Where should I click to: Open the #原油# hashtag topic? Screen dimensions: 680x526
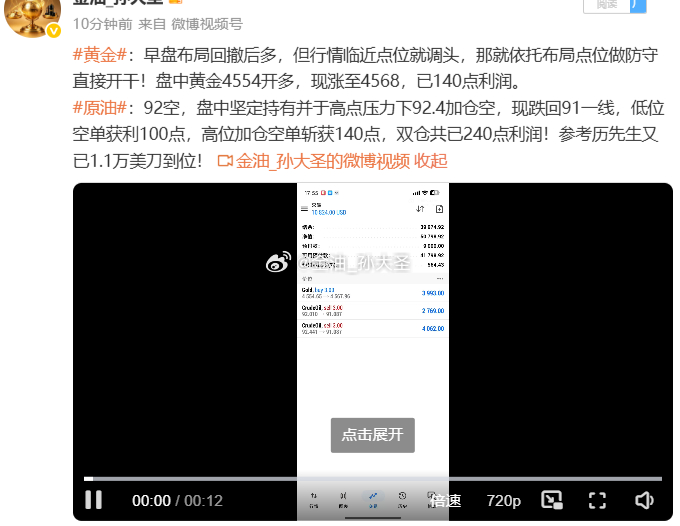pos(100,108)
